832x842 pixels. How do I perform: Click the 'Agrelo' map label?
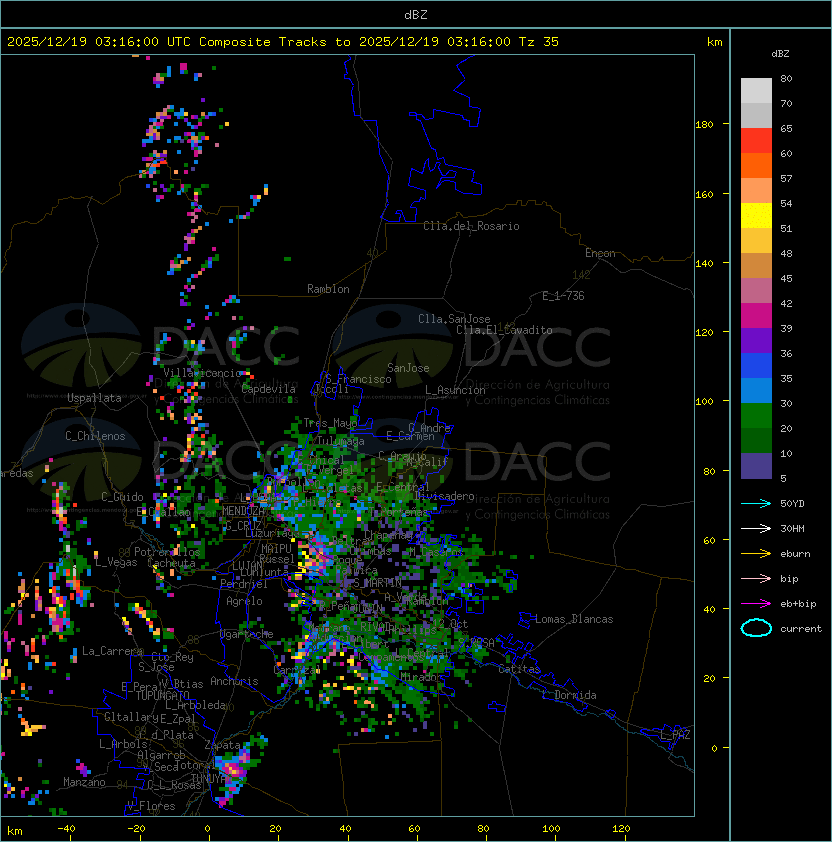(244, 601)
